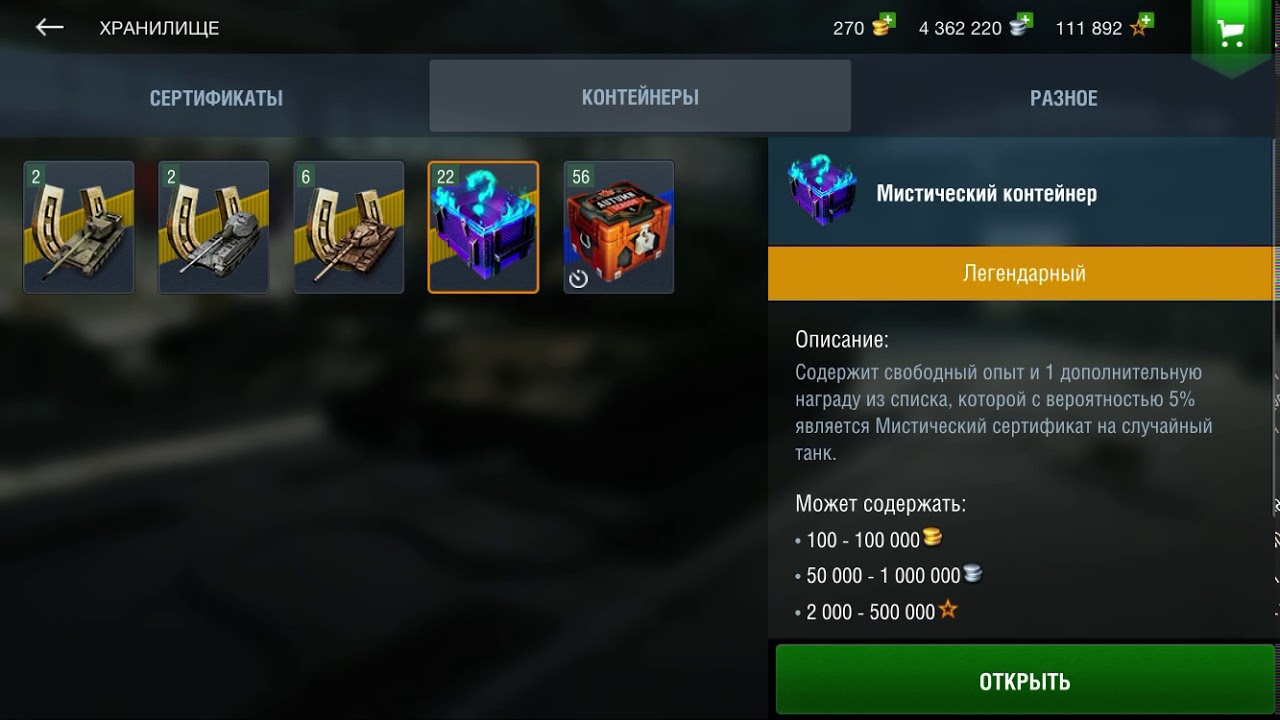Select the certificate container with brown tank, count 6
The image size is (1280, 720).
coord(348,227)
